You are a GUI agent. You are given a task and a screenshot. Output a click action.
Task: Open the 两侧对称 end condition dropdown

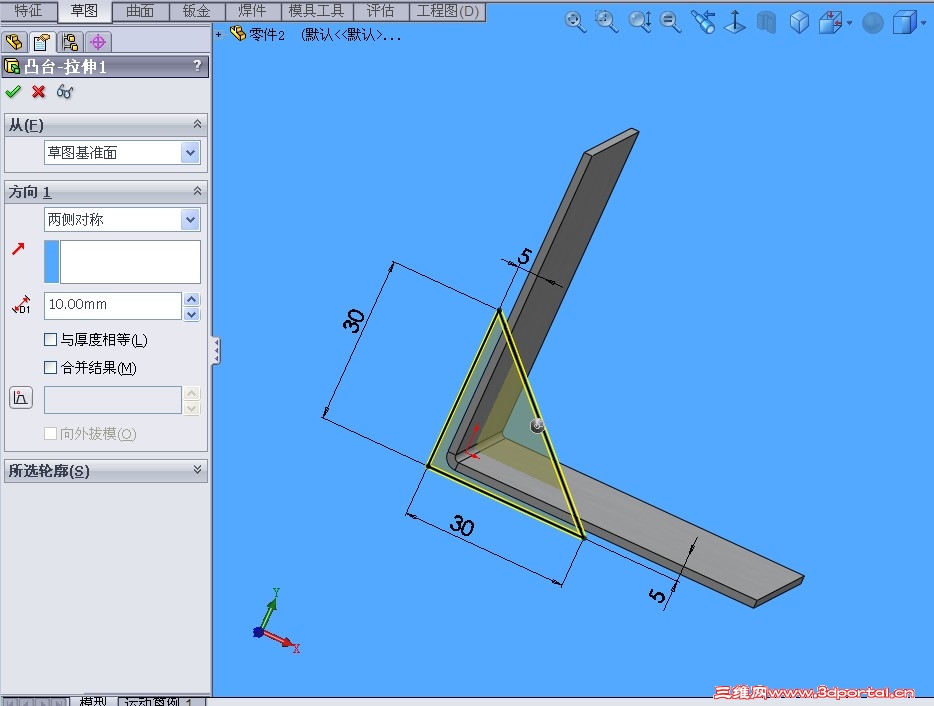coord(190,220)
